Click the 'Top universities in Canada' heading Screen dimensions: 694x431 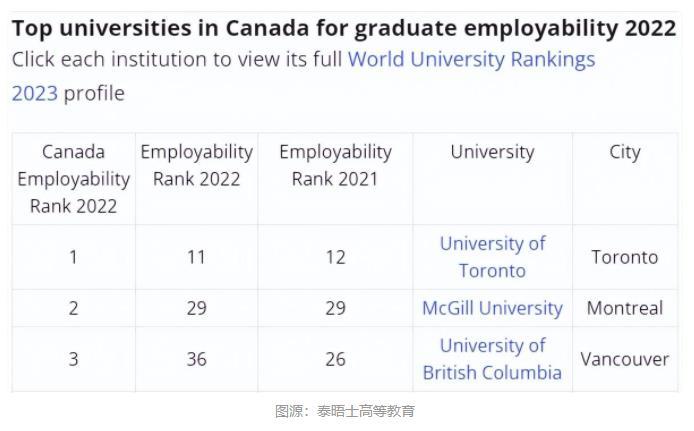(344, 28)
